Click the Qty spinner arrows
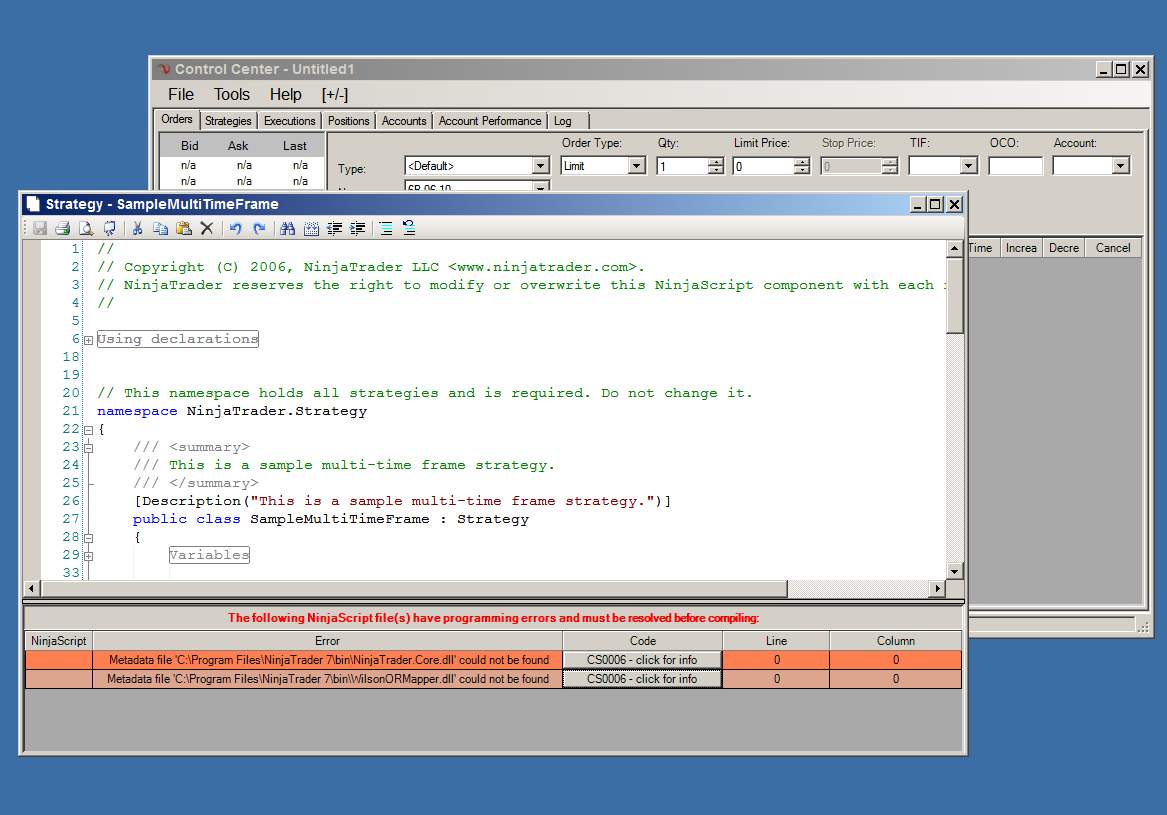Image resolution: width=1167 pixels, height=815 pixels. pos(716,166)
